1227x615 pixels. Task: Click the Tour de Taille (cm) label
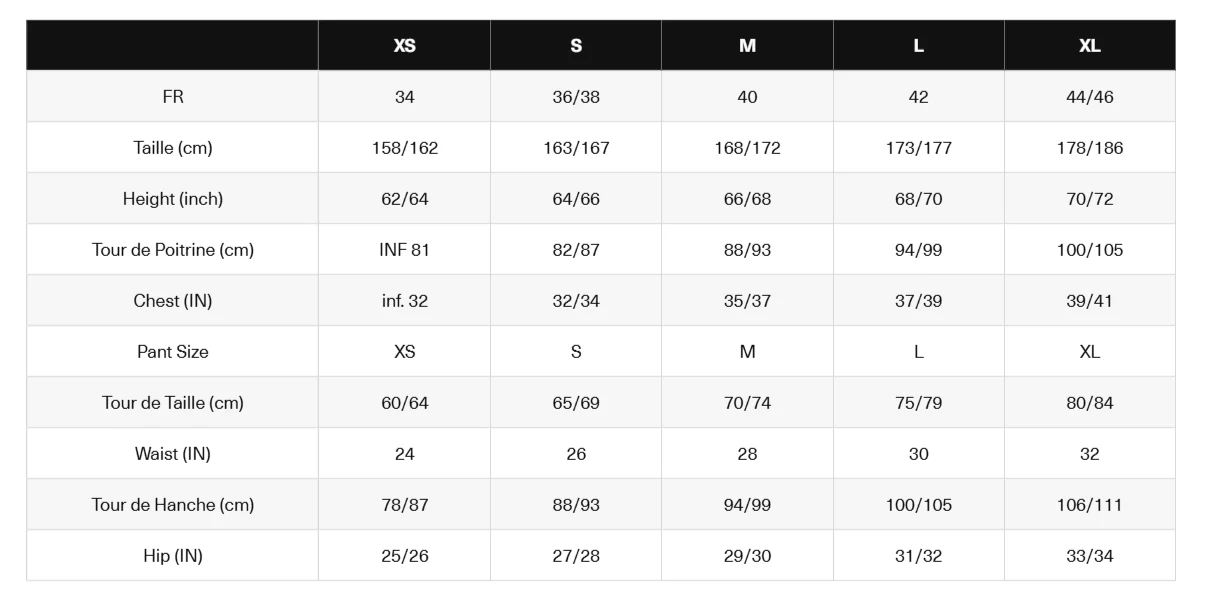173,403
